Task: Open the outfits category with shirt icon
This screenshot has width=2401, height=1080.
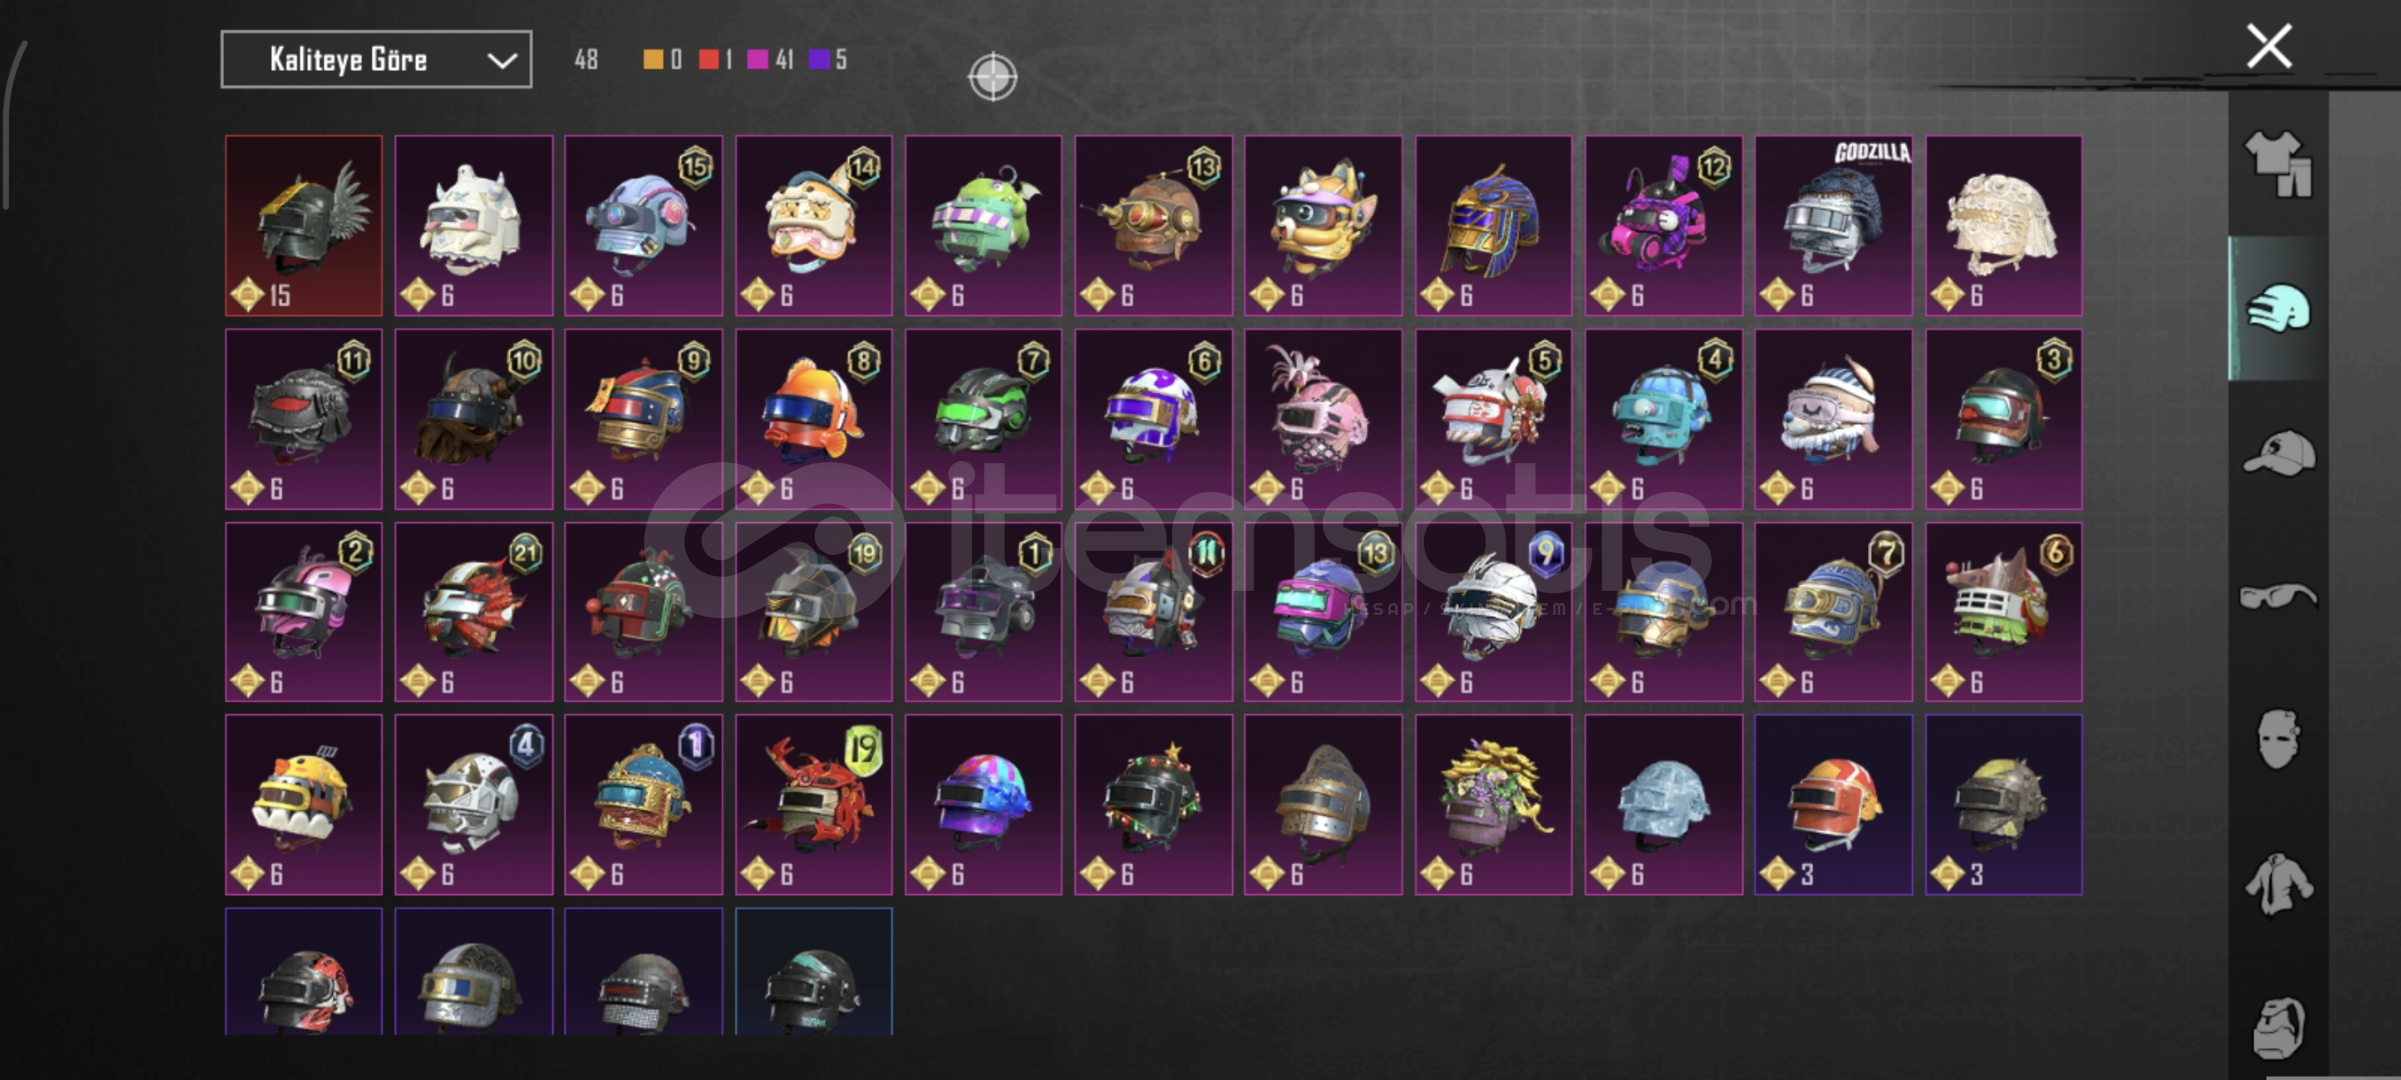Action: [2278, 164]
